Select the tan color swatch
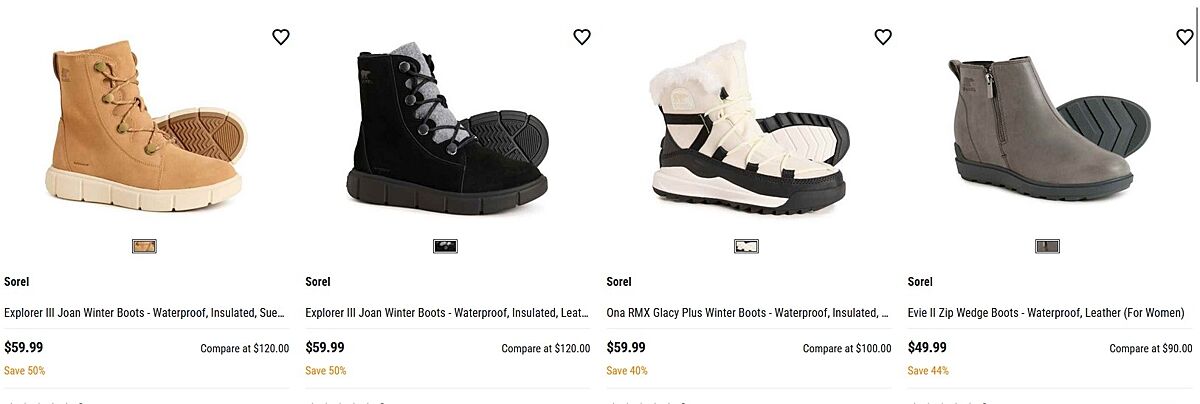 pyautogui.click(x=144, y=246)
